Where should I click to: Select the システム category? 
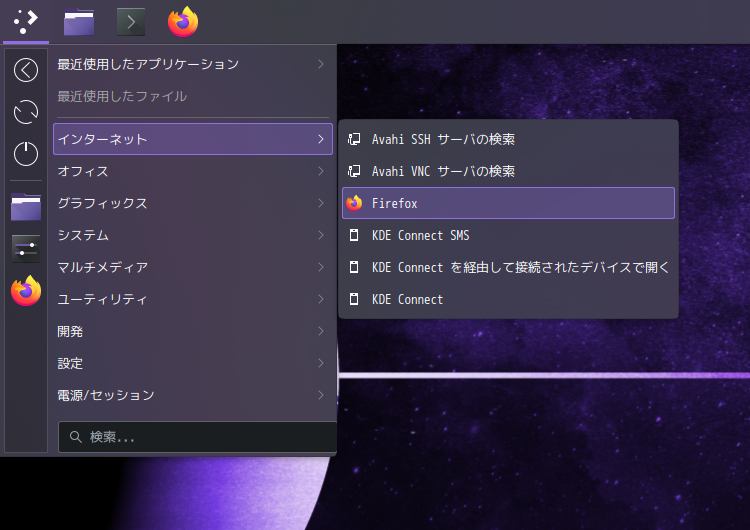coord(193,235)
